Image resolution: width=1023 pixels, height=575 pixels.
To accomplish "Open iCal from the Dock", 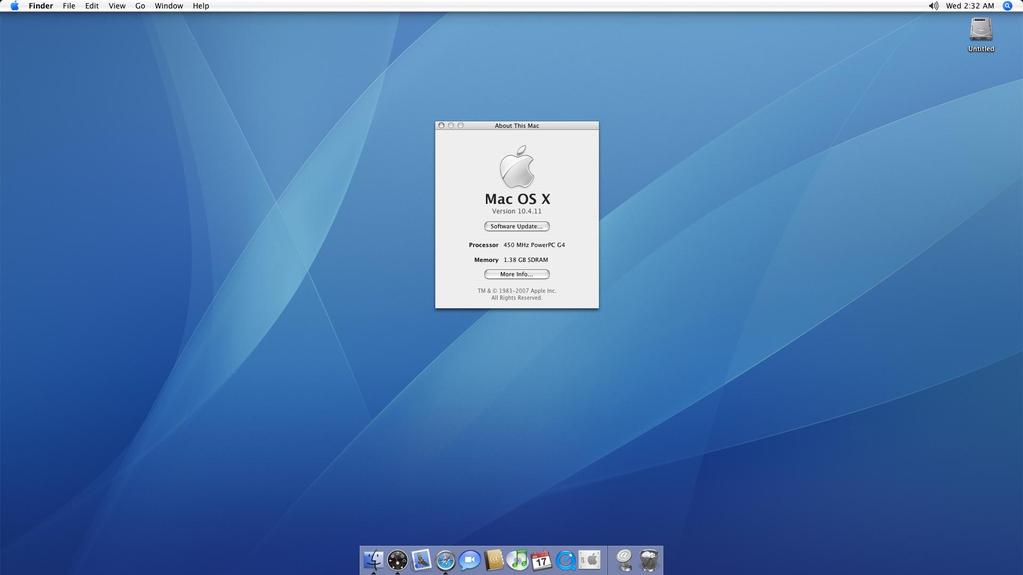I will [542, 560].
